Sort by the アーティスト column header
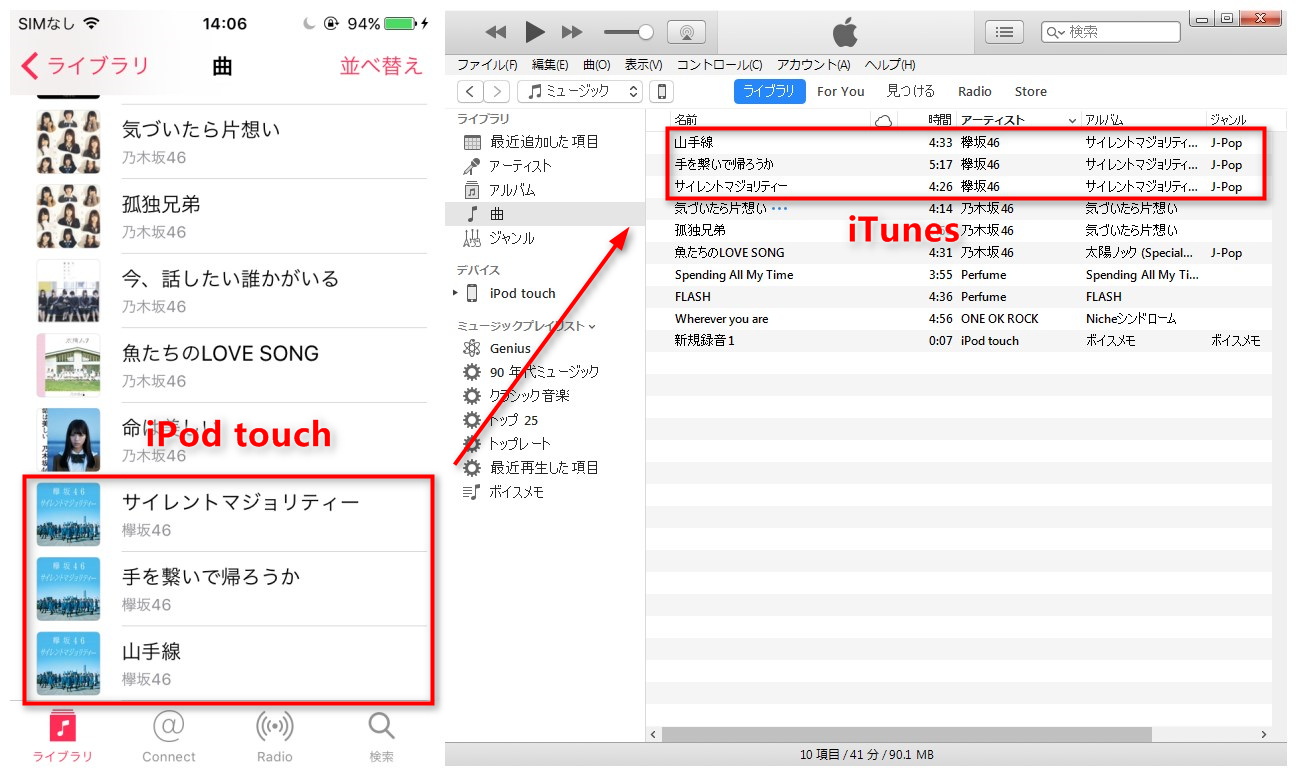Screen dimensions: 1297x776 [x=1018, y=120]
